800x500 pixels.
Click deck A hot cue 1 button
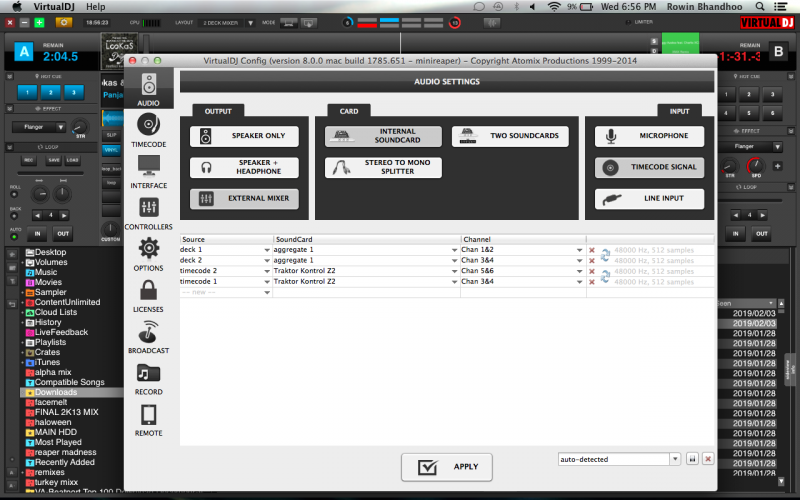point(28,92)
